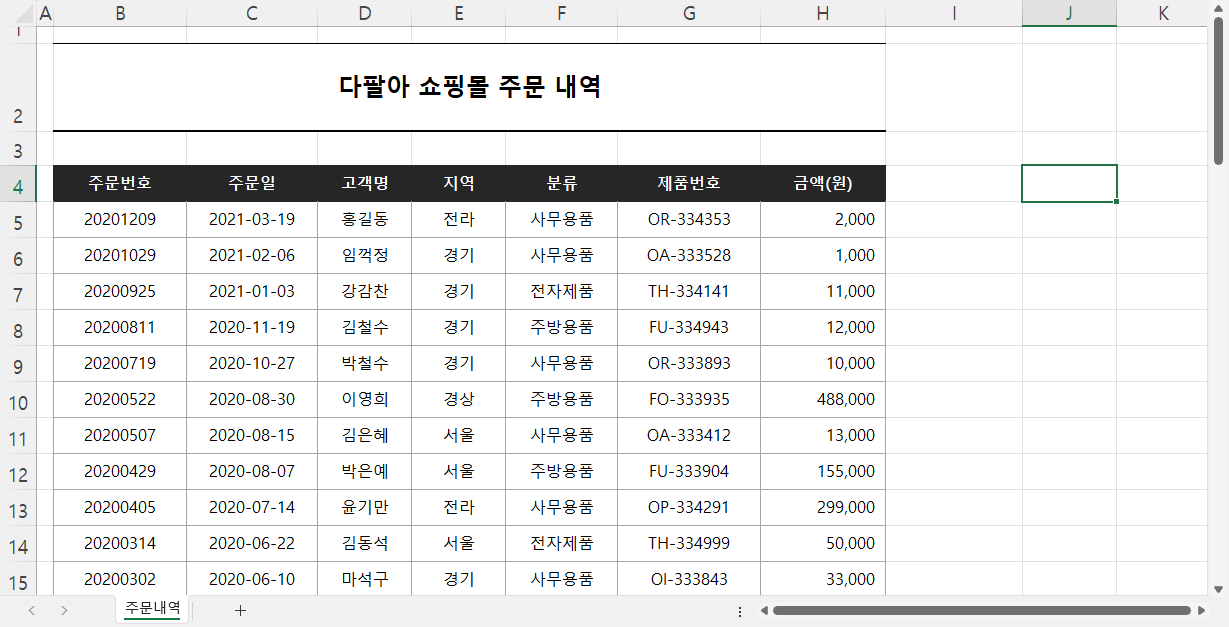Select column E header
Viewport: 1229px width, 627px height.
tap(459, 13)
